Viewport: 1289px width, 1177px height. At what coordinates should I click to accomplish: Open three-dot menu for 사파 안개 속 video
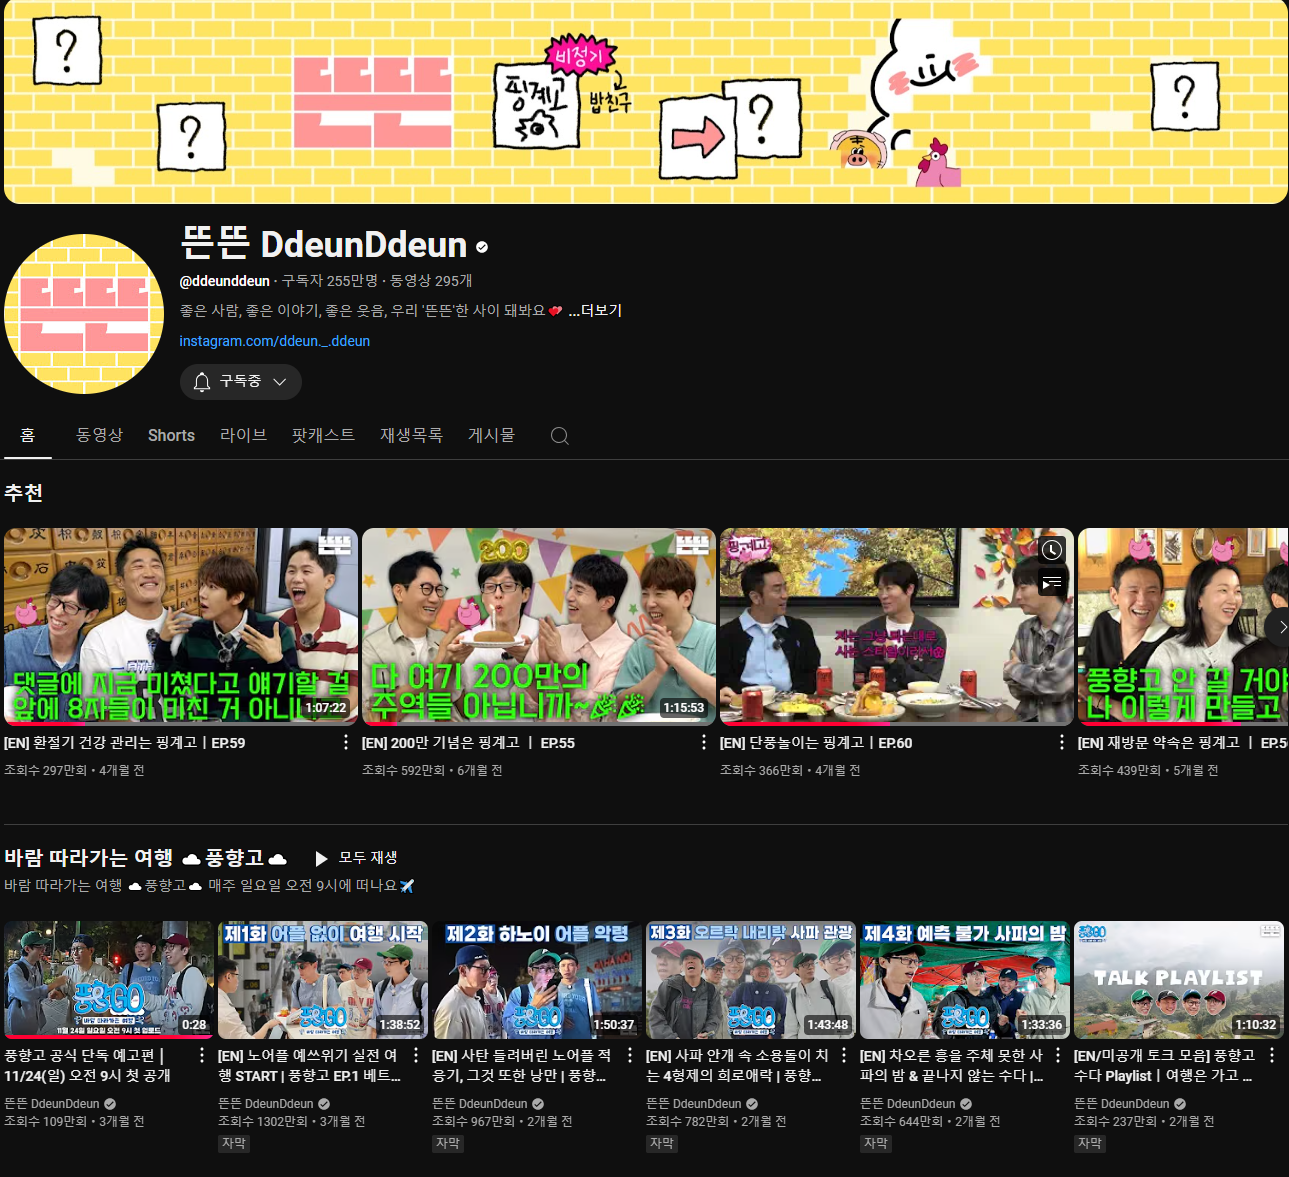tap(844, 1055)
